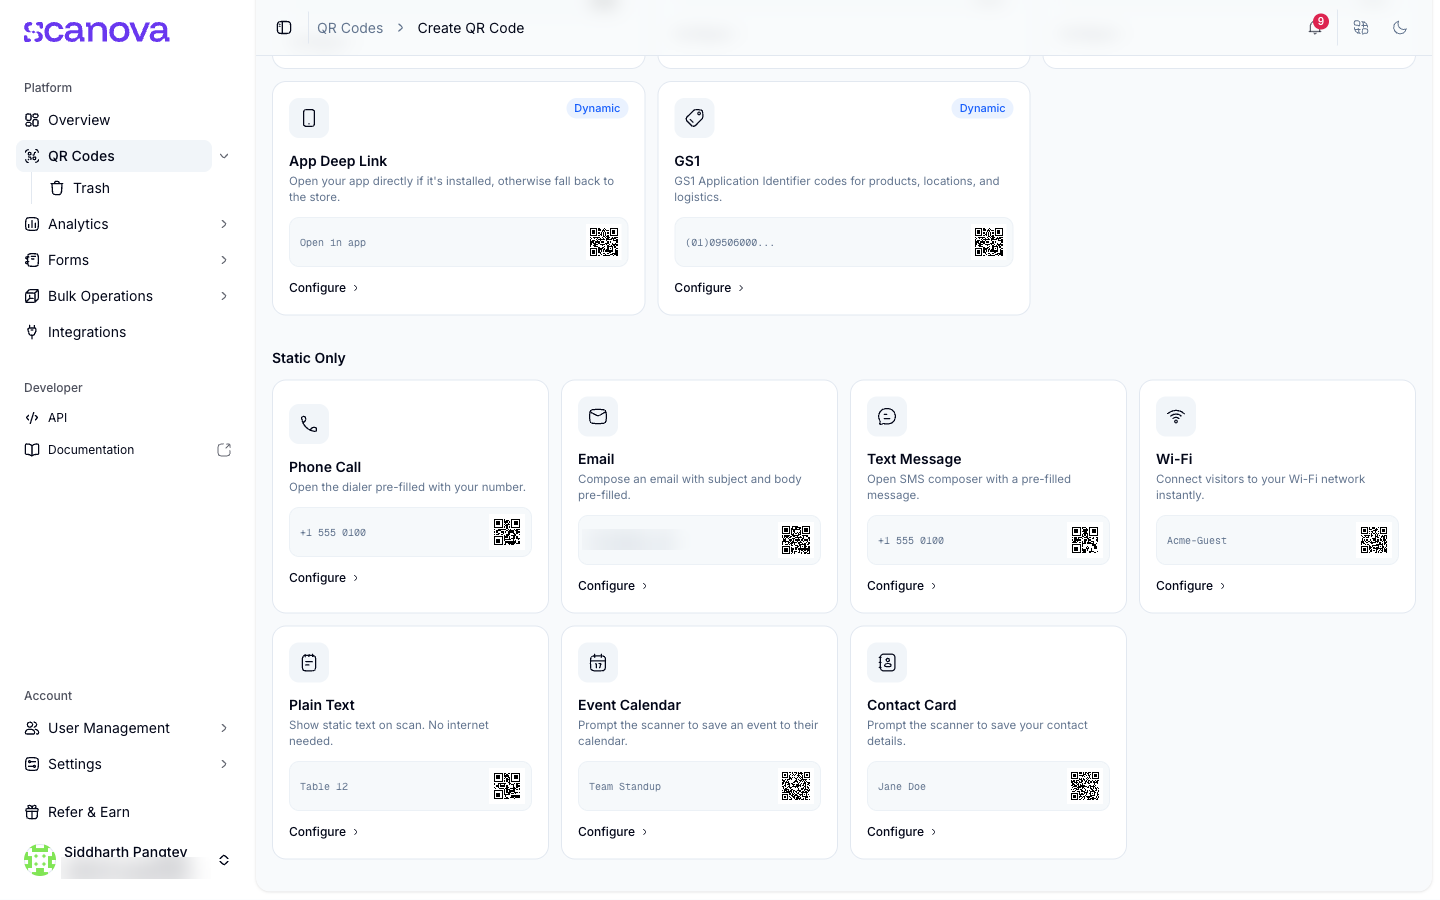Go to QR Codes breadcrumb
This screenshot has height=900, width=1440.
click(350, 28)
